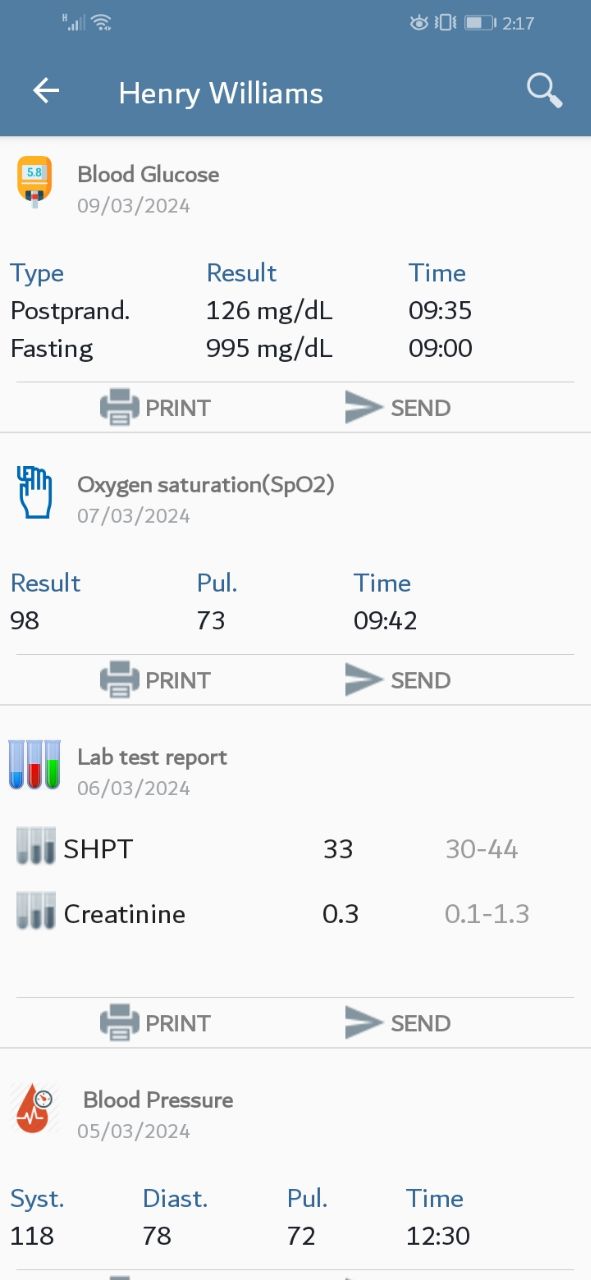Open search with magnifier icon
Image resolution: width=591 pixels, height=1280 pixels.
[544, 91]
